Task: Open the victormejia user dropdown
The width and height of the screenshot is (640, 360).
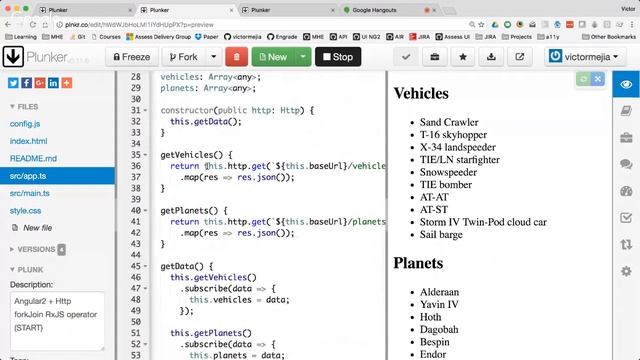Action: [x=585, y=57]
